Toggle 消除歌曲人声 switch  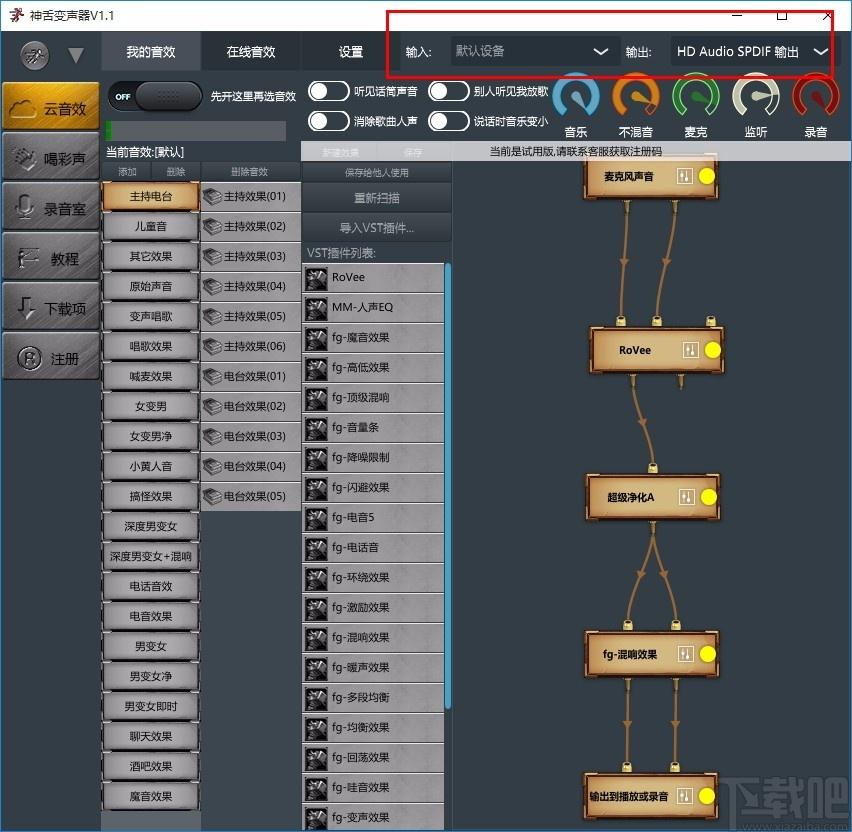coord(328,121)
